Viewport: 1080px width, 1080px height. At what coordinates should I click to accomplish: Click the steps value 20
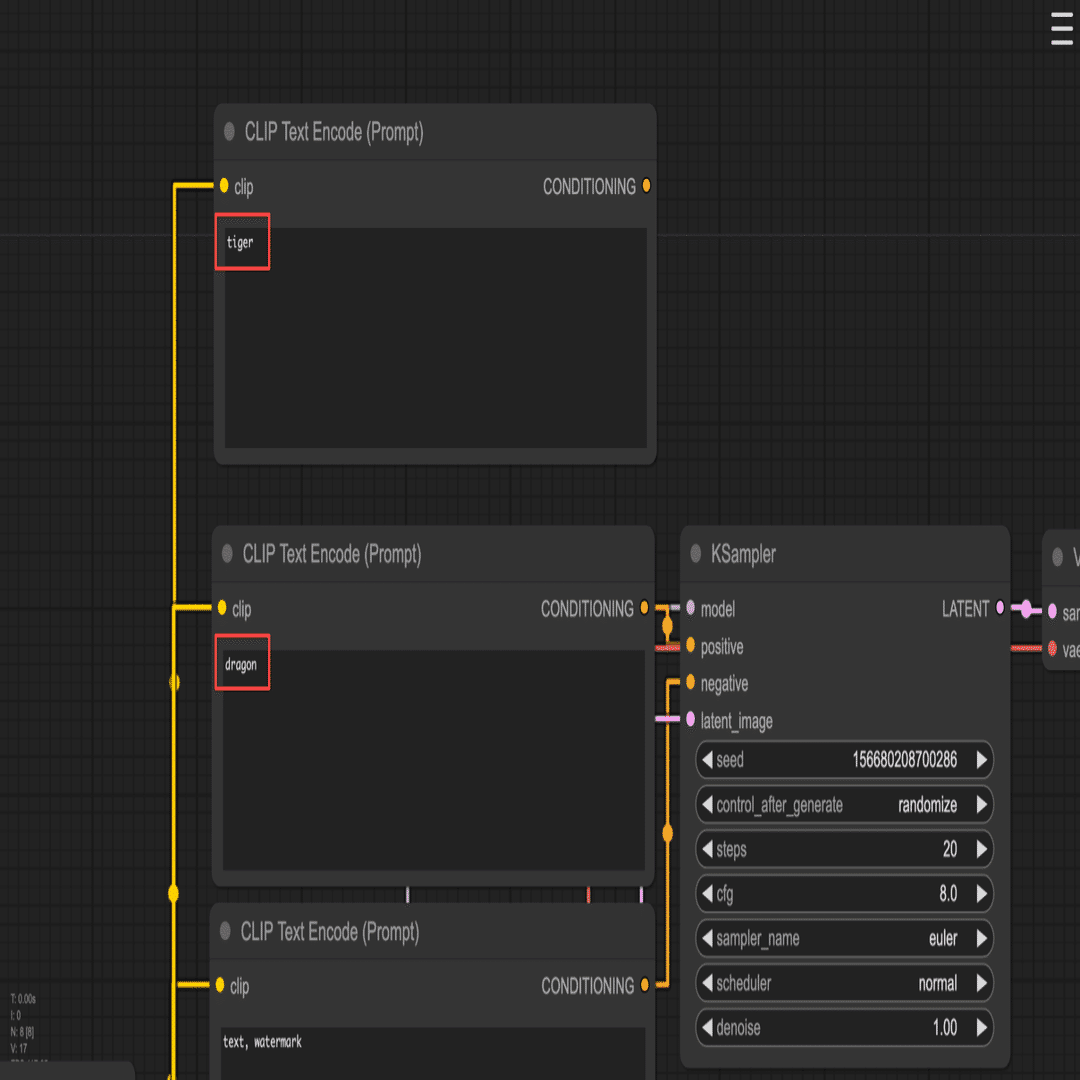(950, 849)
